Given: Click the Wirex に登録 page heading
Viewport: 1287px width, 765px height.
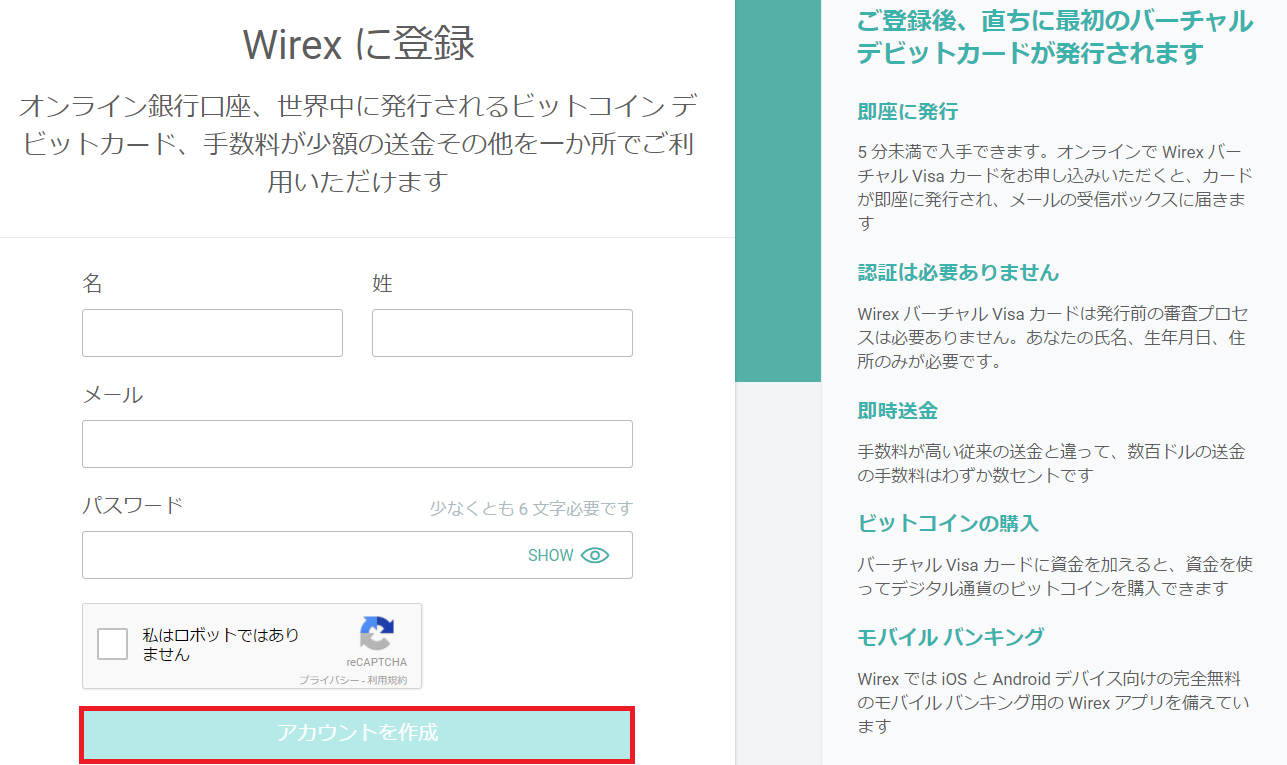Looking at the screenshot, I should pyautogui.click(x=358, y=45).
